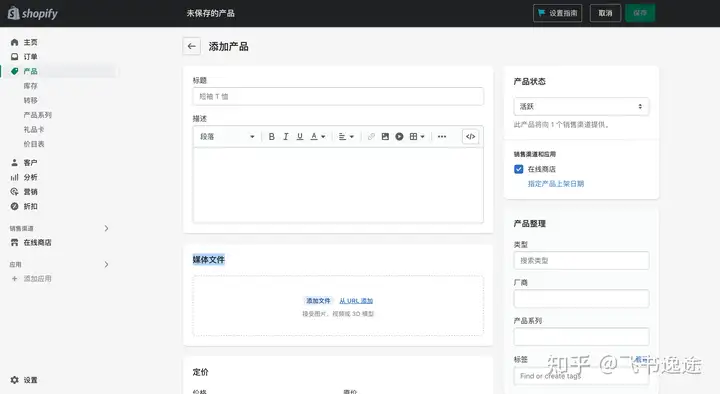Click the insert image icon
This screenshot has height=394, width=720.
tap(385, 136)
